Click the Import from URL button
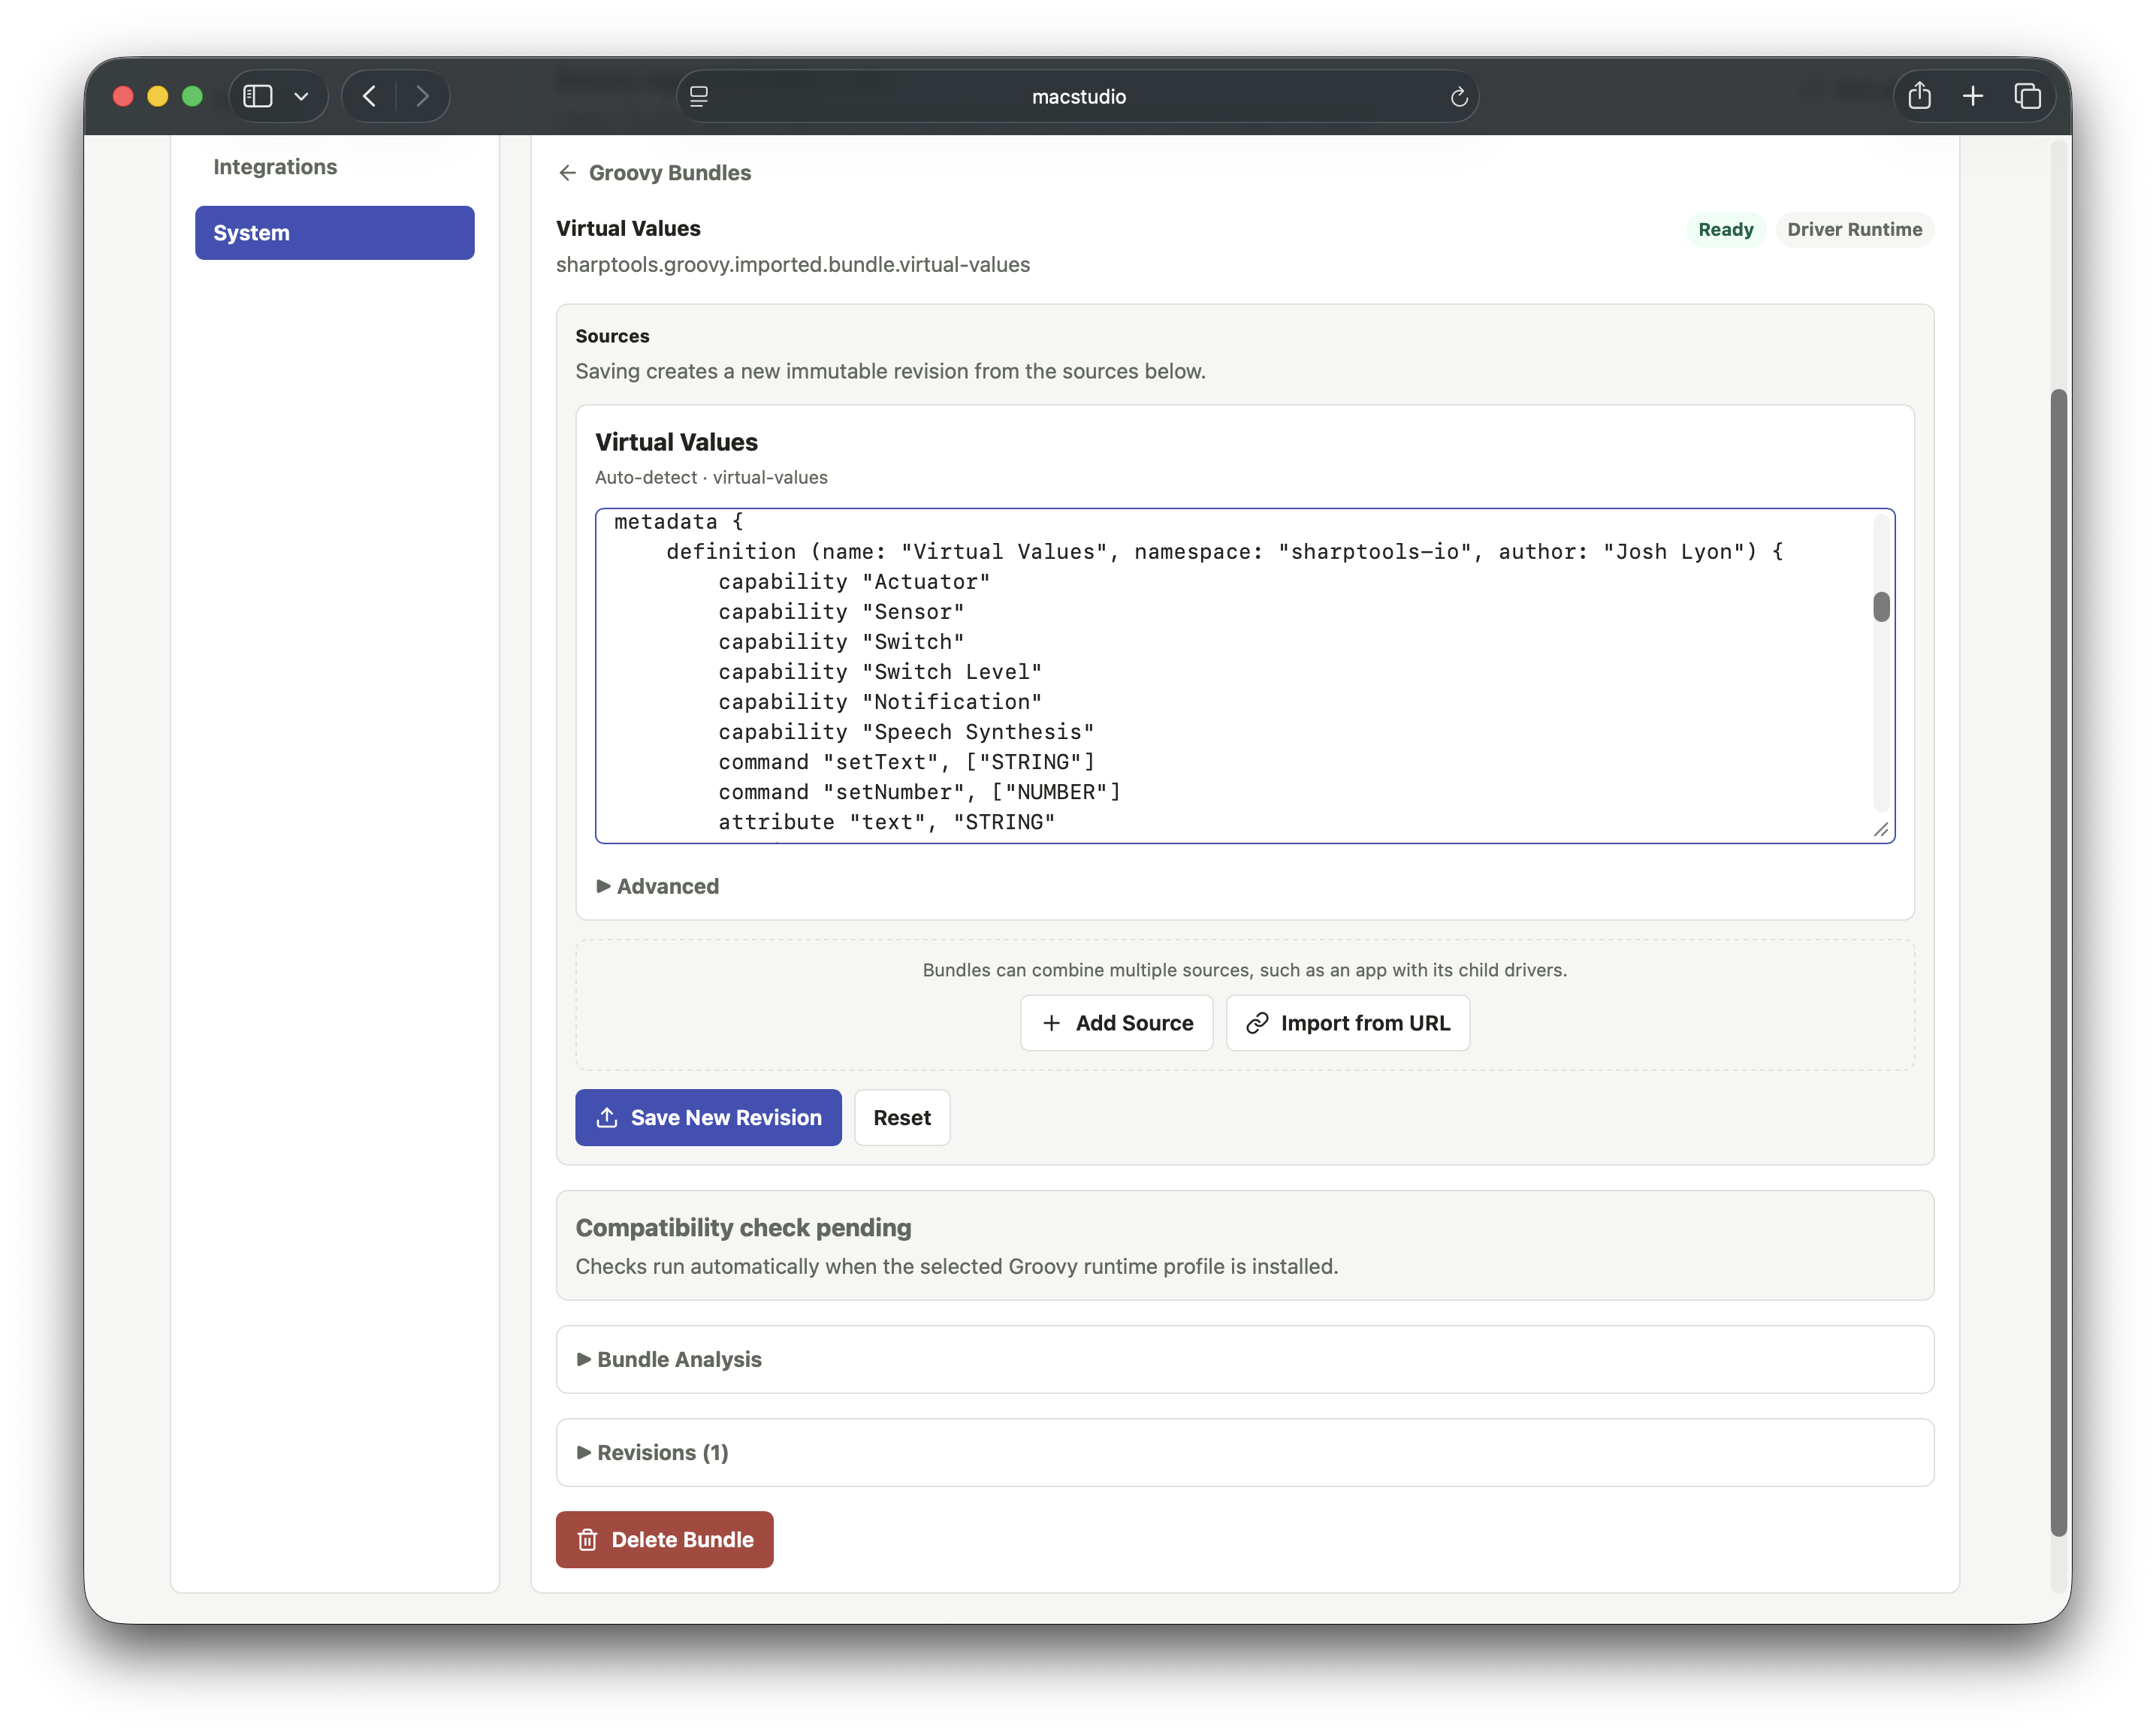The height and width of the screenshot is (1735, 2156). 1347,1022
